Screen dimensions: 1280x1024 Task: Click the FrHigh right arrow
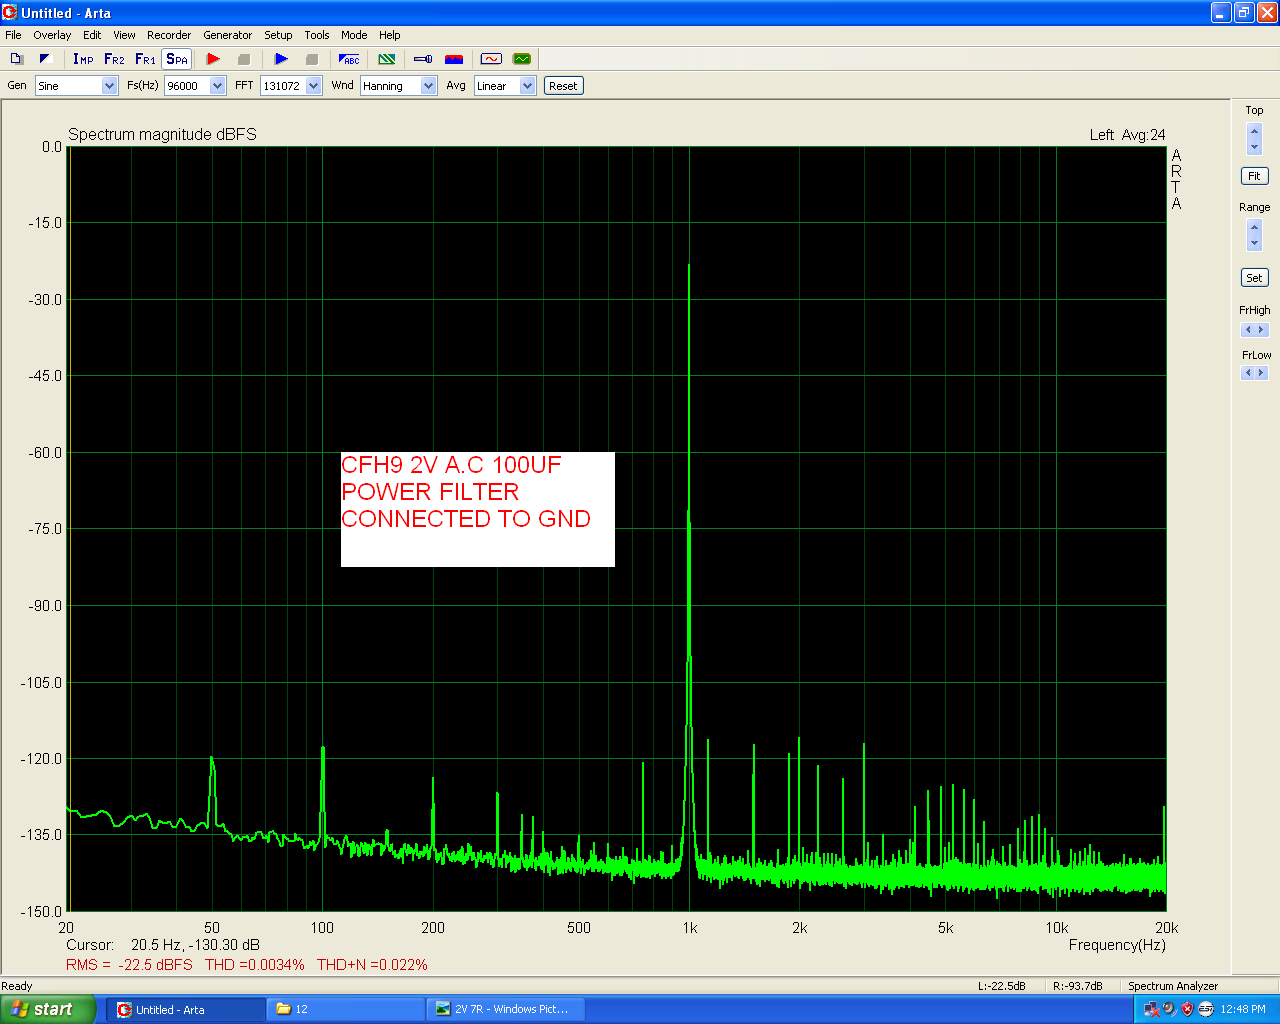(x=1262, y=330)
